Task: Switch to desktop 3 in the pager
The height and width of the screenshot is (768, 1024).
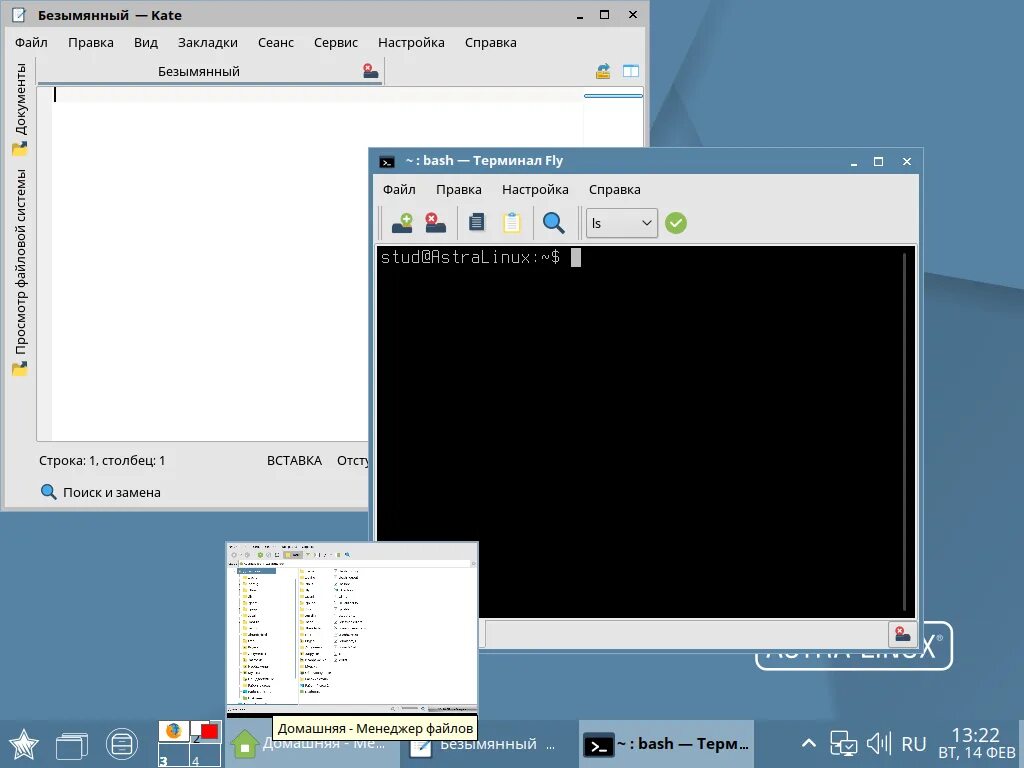Action: tap(174, 755)
